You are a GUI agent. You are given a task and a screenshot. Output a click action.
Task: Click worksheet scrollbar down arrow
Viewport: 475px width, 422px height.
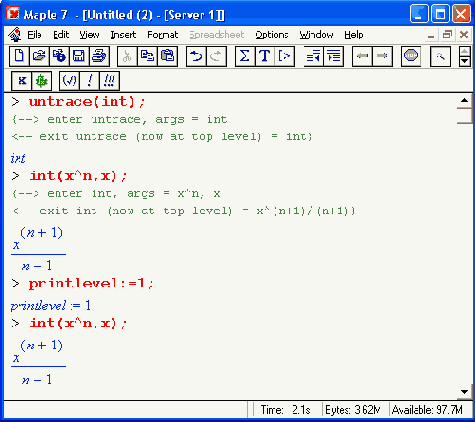pos(464,392)
